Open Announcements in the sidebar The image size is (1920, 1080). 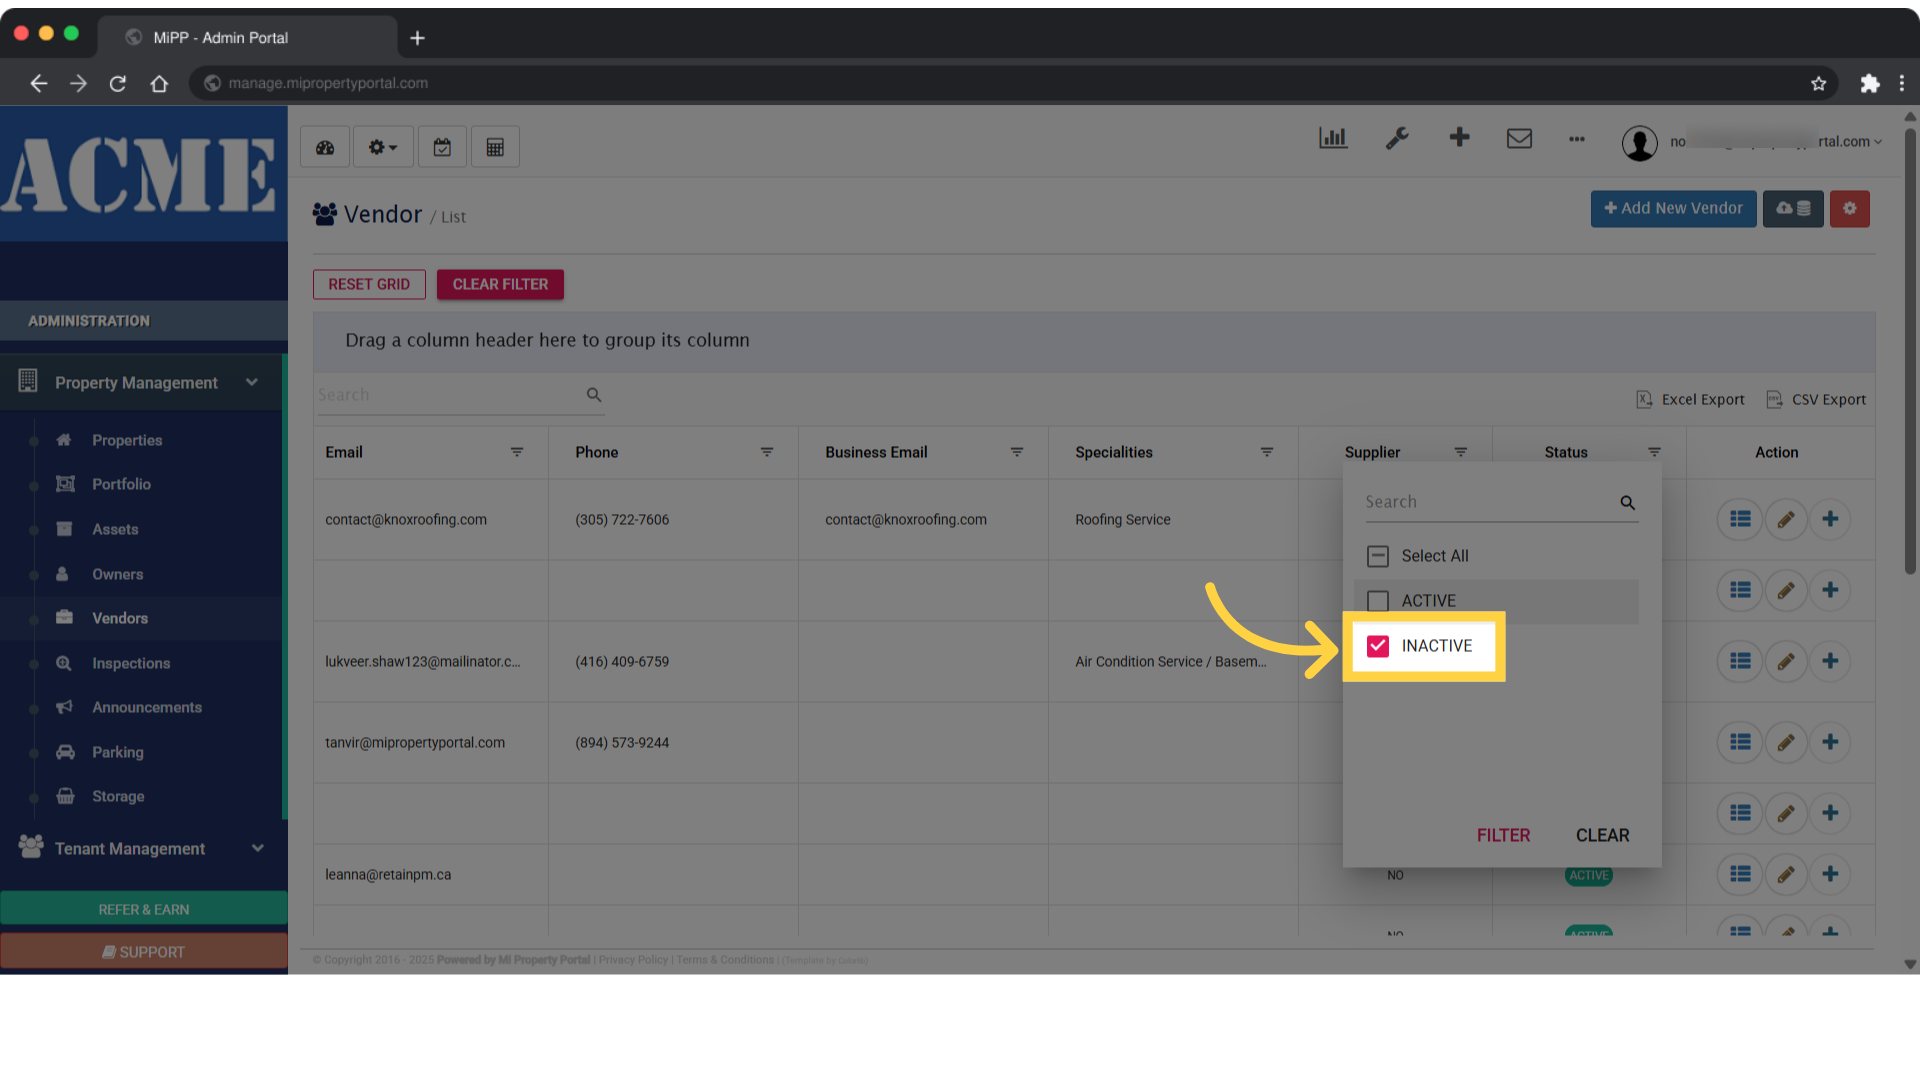tap(147, 707)
